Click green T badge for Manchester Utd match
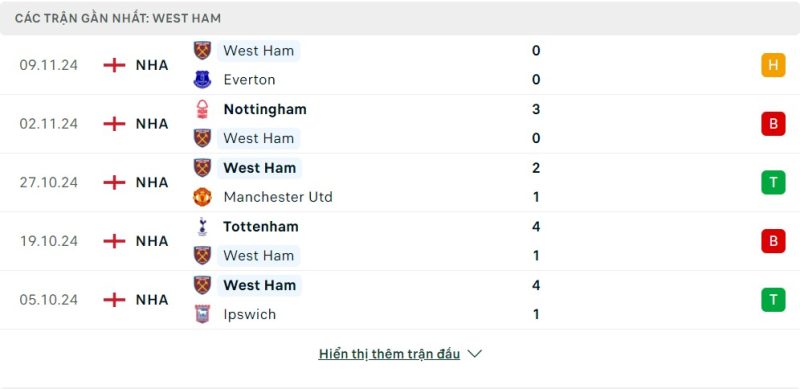The width and height of the screenshot is (800, 389). point(773,183)
